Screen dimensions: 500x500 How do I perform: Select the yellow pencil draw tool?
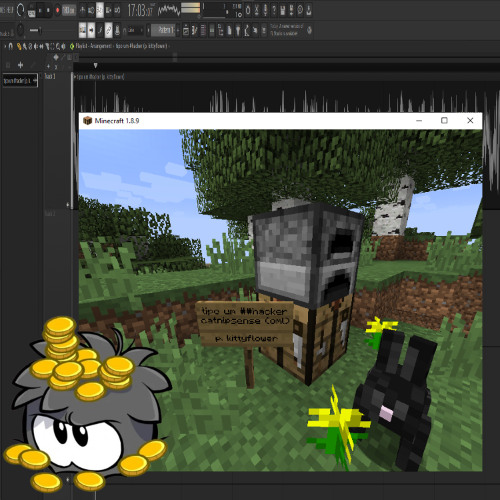pos(19,46)
